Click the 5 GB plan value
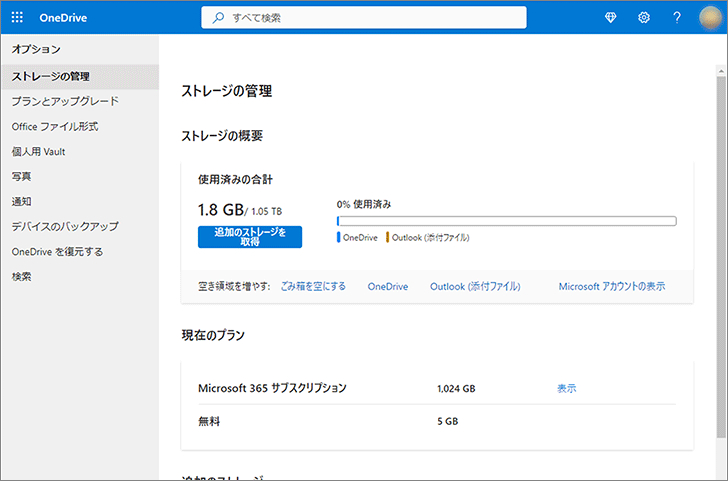The height and width of the screenshot is (481, 728). 448,422
